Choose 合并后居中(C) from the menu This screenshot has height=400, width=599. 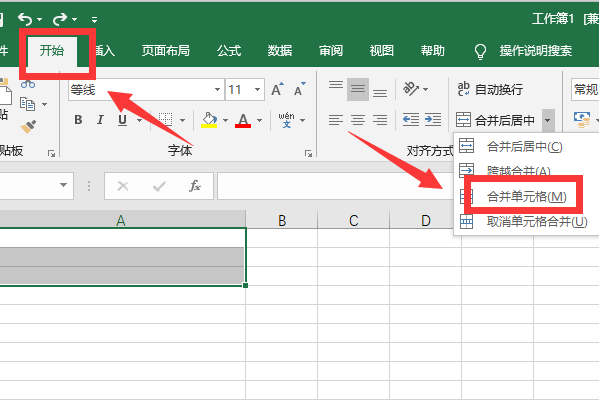[x=526, y=146]
